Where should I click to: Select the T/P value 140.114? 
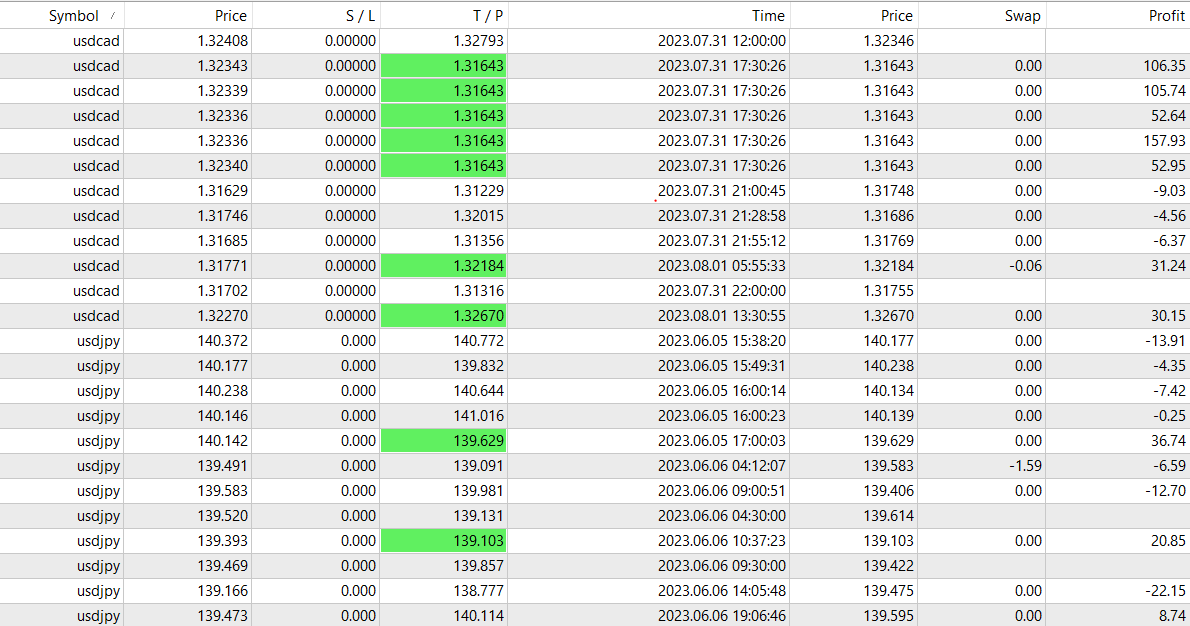pyautogui.click(x=478, y=616)
